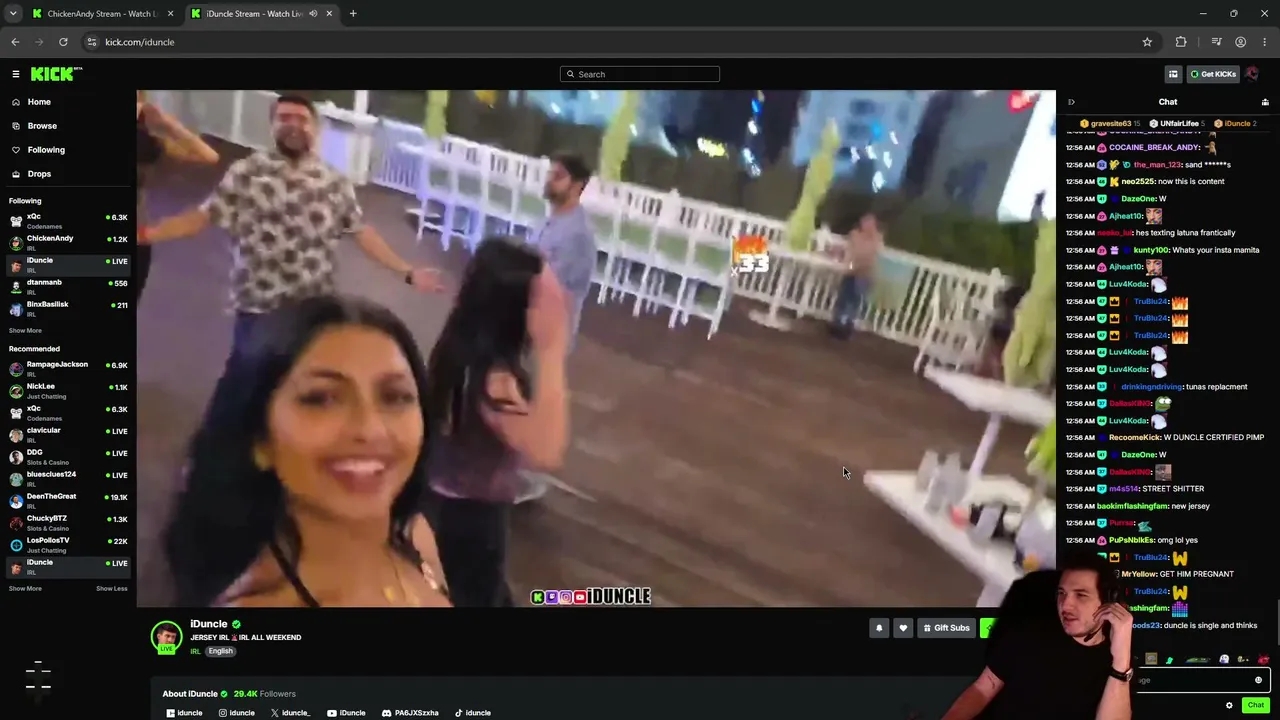The width and height of the screenshot is (1280, 720).
Task: Mute the iDuncle Stream tab audio
Action: 313,14
